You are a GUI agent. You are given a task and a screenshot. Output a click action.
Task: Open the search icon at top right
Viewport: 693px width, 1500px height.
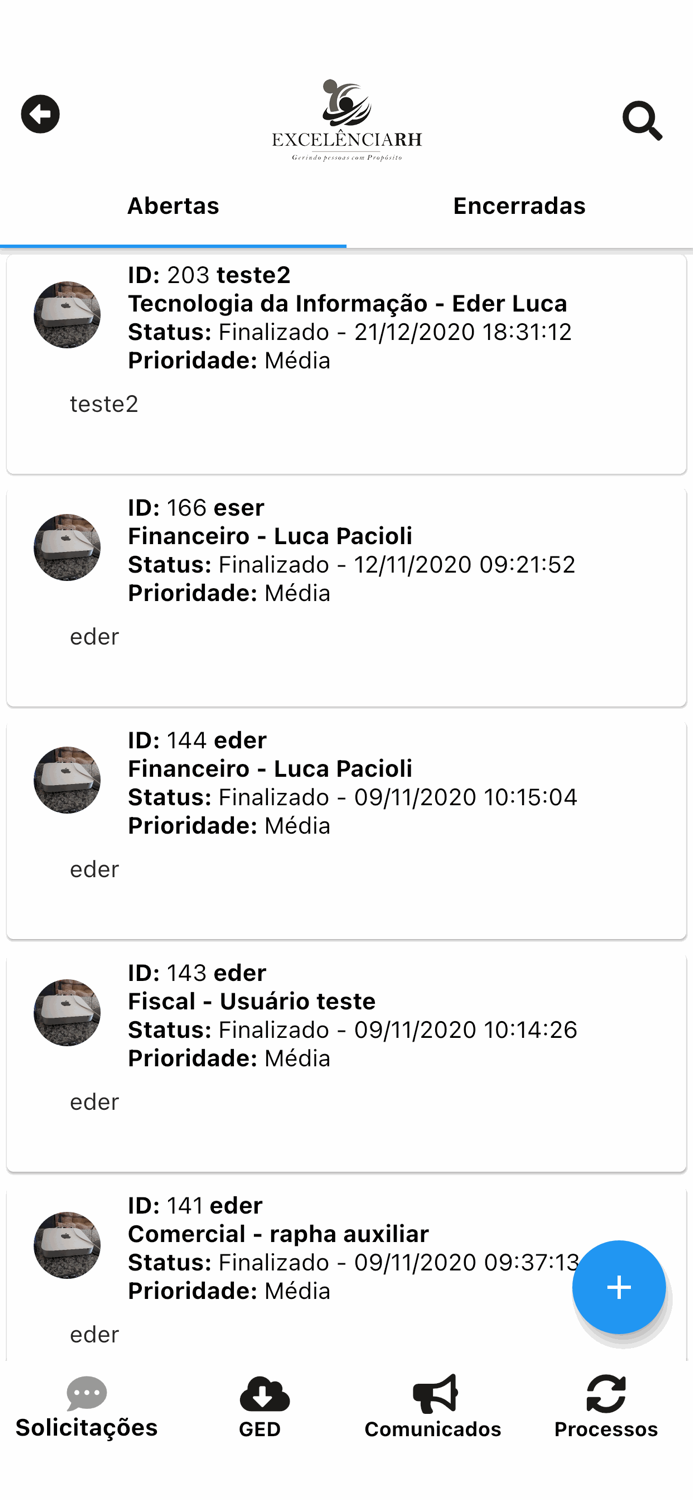tap(642, 120)
